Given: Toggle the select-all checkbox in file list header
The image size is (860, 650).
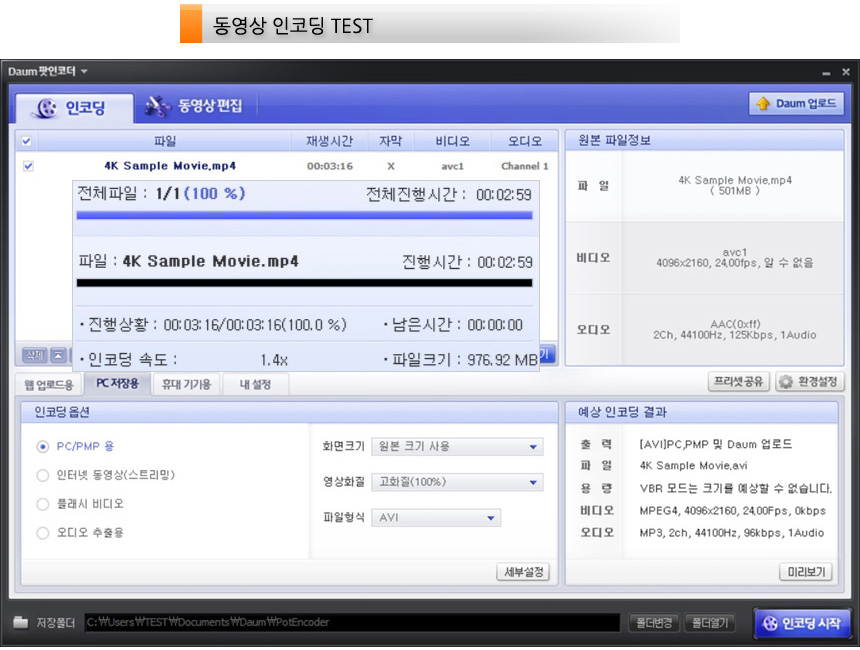Looking at the screenshot, I should pyautogui.click(x=26, y=141).
